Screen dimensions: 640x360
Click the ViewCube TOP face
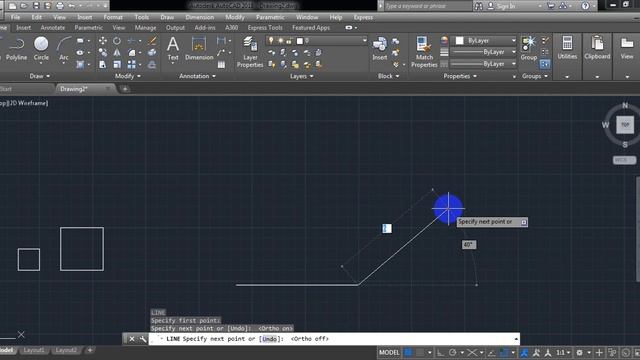click(625, 125)
